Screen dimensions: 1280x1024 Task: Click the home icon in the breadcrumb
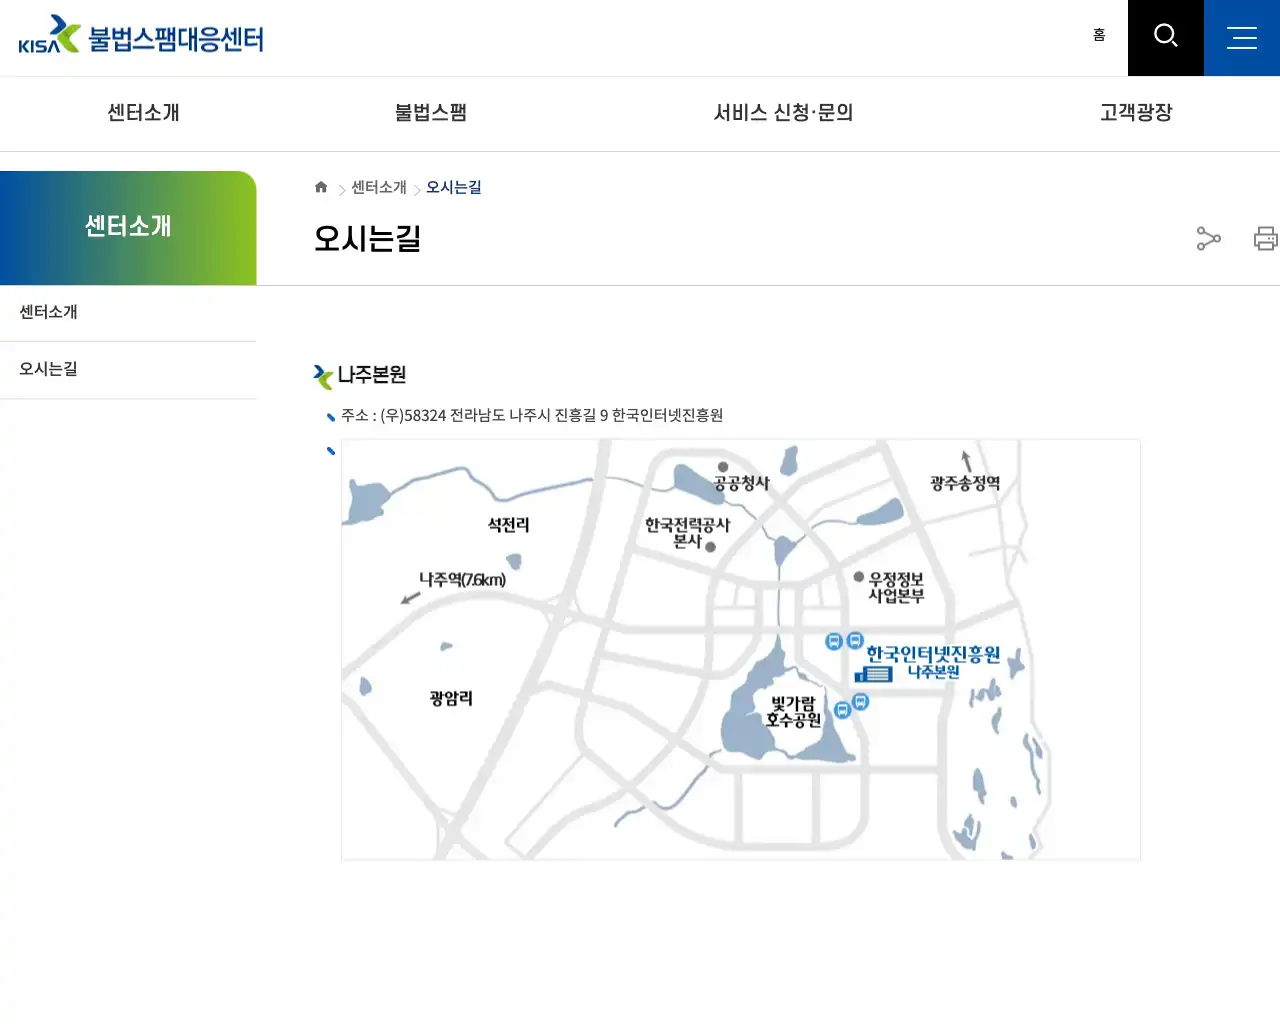pos(320,186)
